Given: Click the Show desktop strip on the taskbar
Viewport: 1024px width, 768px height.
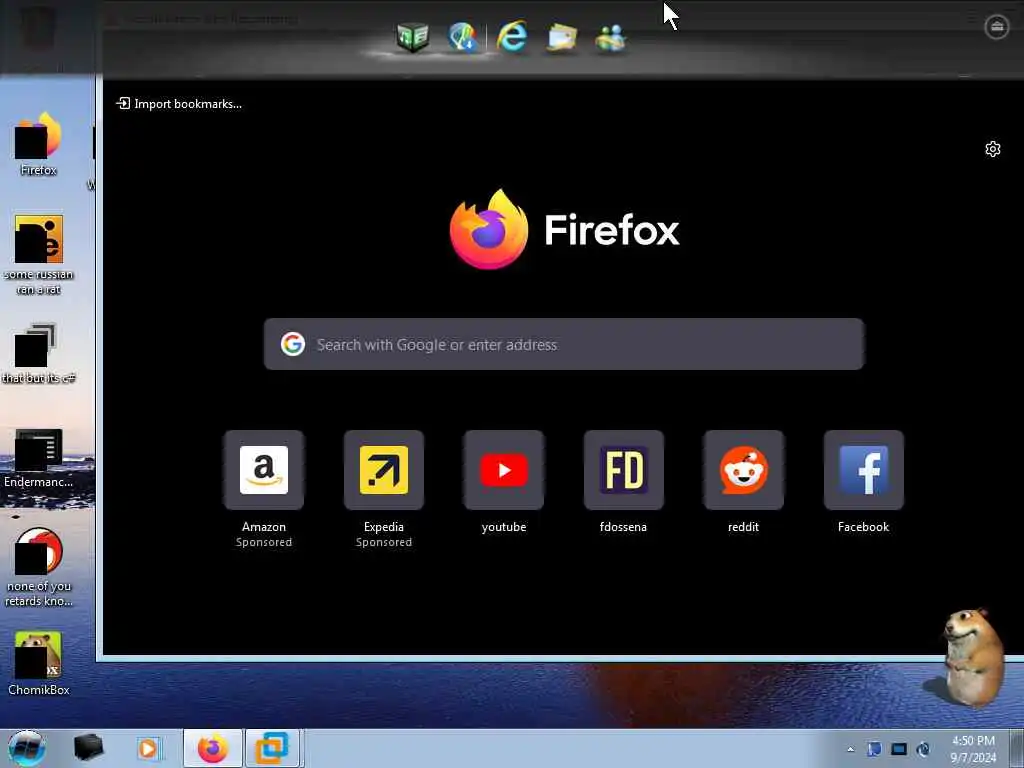Looking at the screenshot, I should 1017,748.
